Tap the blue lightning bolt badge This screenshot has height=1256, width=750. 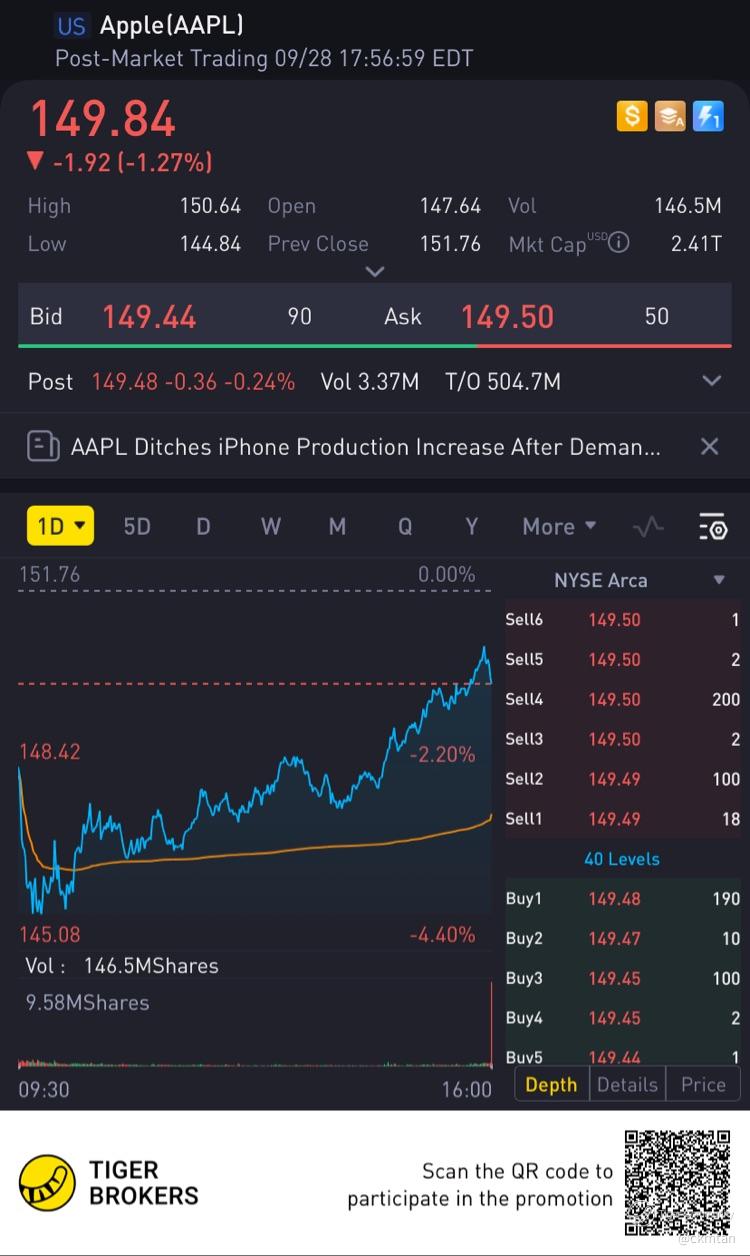click(708, 116)
